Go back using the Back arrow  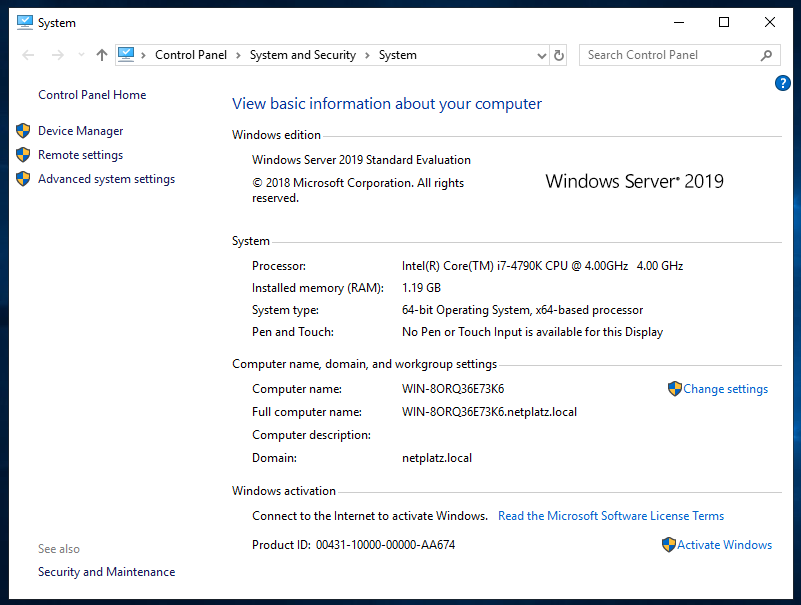pos(28,55)
